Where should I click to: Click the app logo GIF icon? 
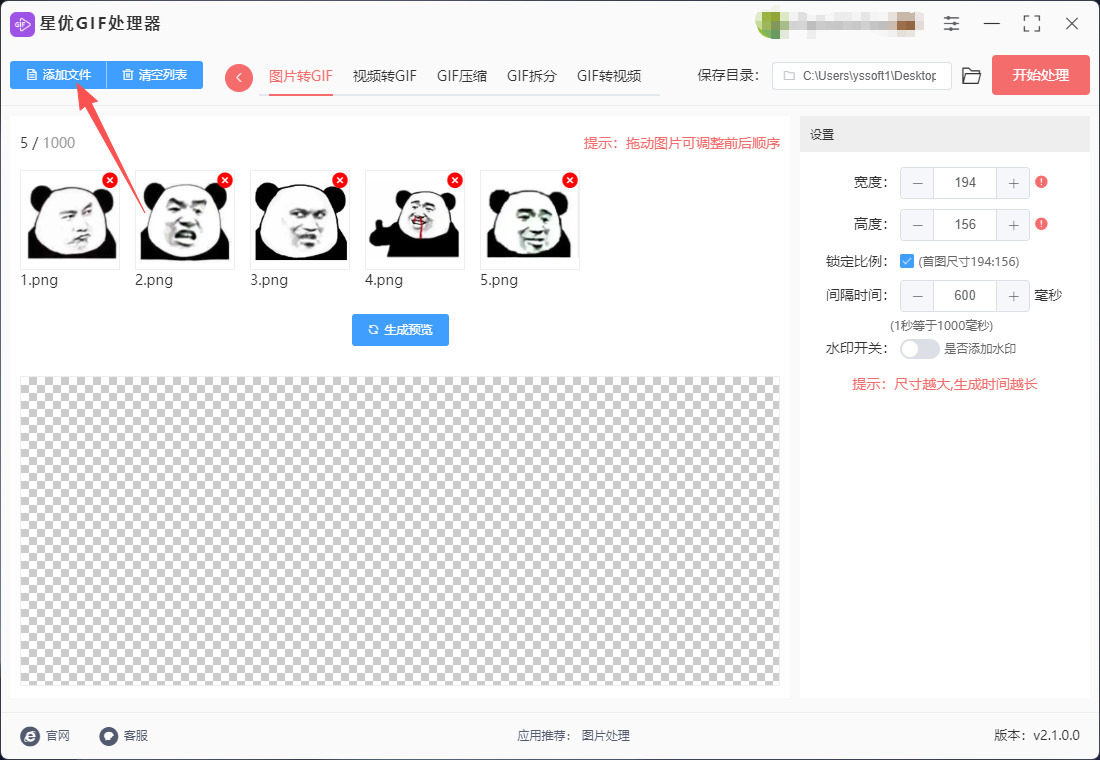(x=22, y=24)
